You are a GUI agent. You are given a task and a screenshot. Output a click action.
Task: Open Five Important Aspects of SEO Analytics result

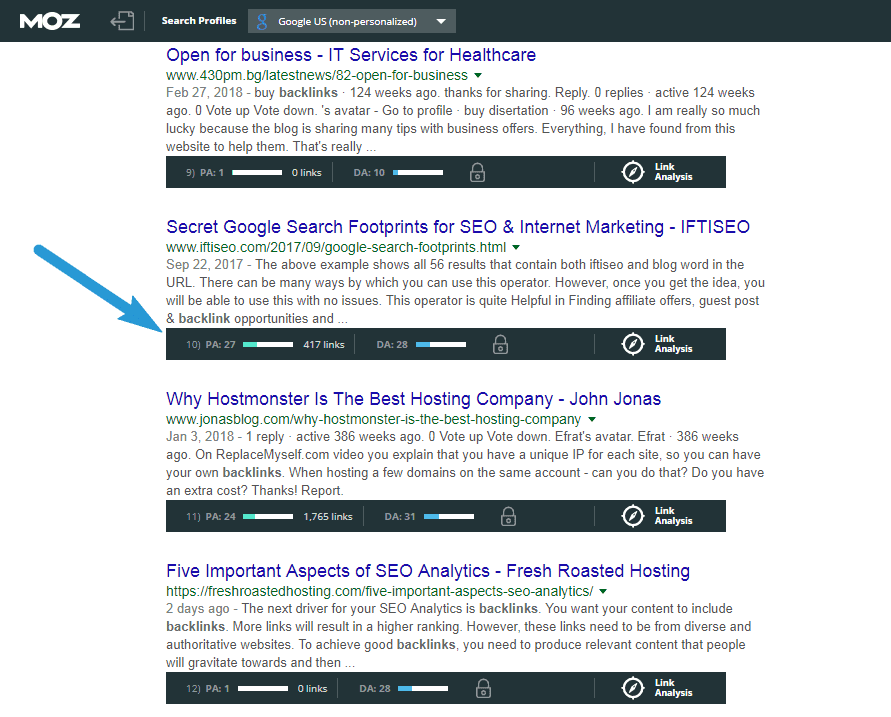coord(428,570)
